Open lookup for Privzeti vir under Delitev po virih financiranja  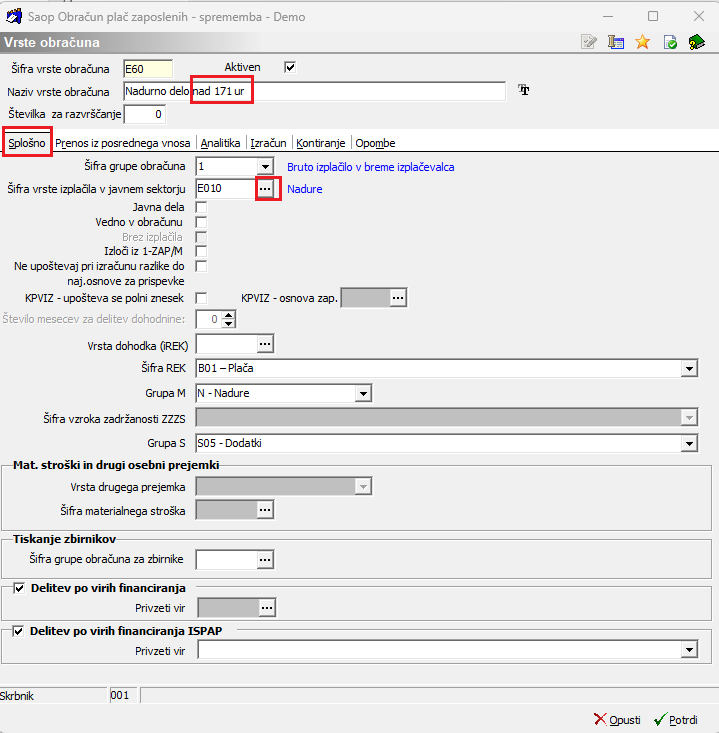(267, 608)
